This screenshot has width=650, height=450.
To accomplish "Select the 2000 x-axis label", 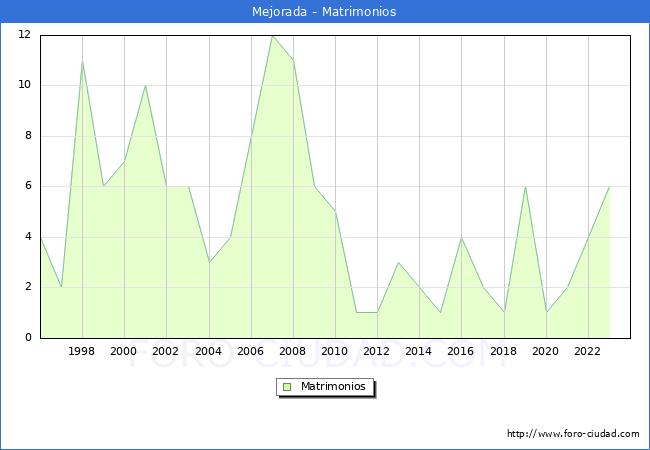I will tap(124, 351).
